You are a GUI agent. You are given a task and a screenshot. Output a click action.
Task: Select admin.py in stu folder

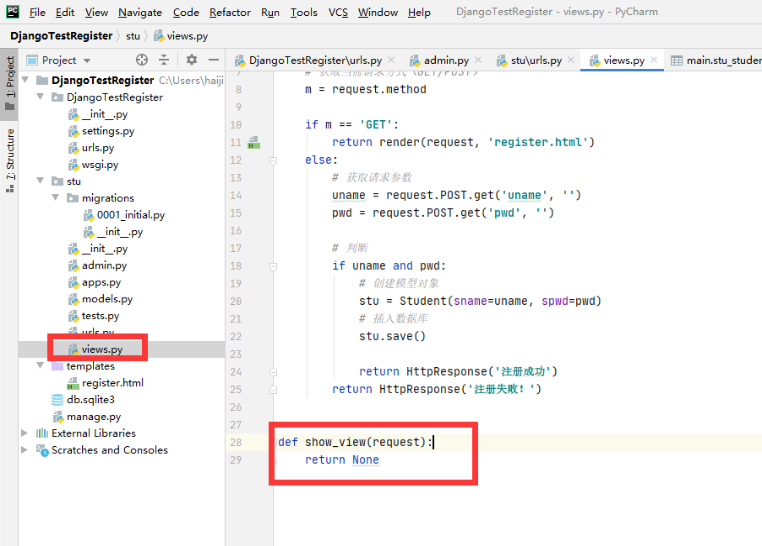tap(104, 265)
